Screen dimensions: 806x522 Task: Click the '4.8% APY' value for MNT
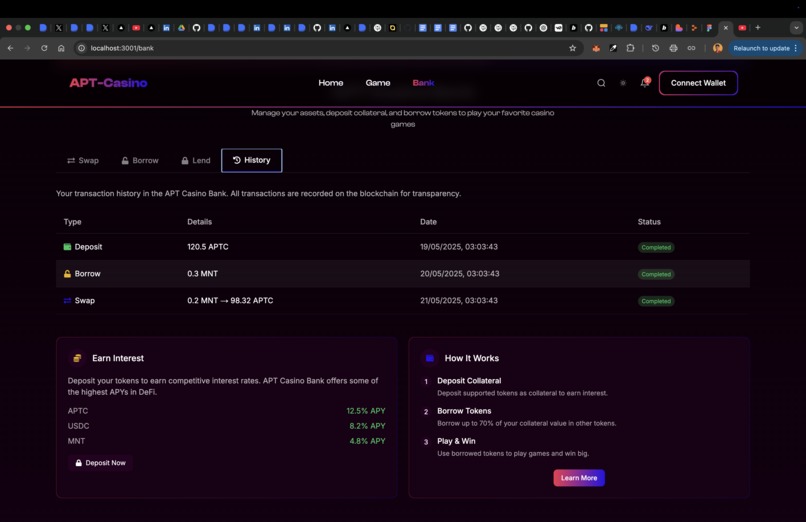(367, 441)
